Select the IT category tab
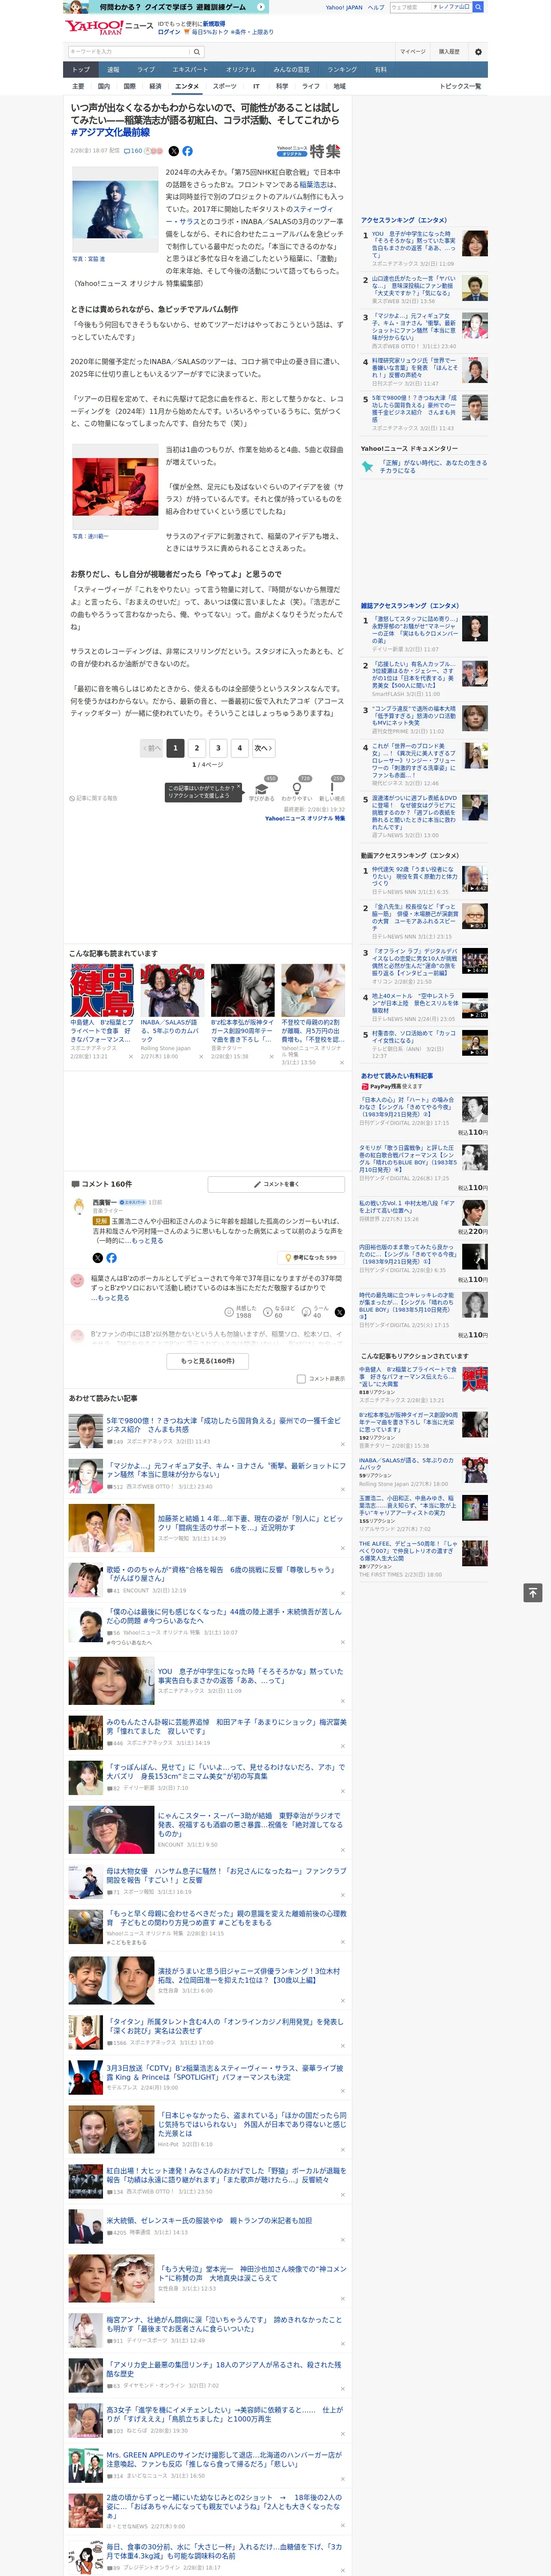This screenshot has width=551, height=2576. [x=256, y=86]
